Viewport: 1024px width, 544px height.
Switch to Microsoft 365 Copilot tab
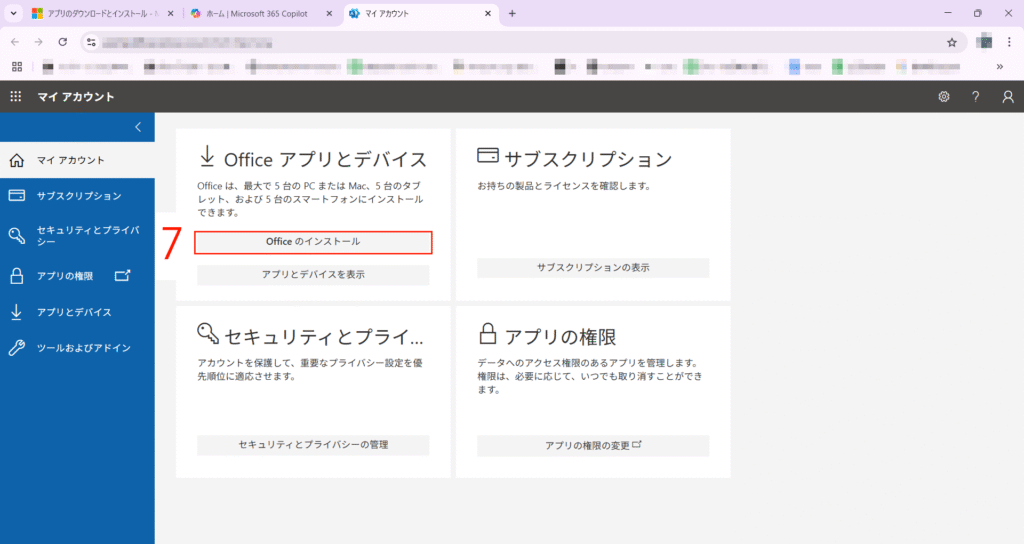pos(261,13)
